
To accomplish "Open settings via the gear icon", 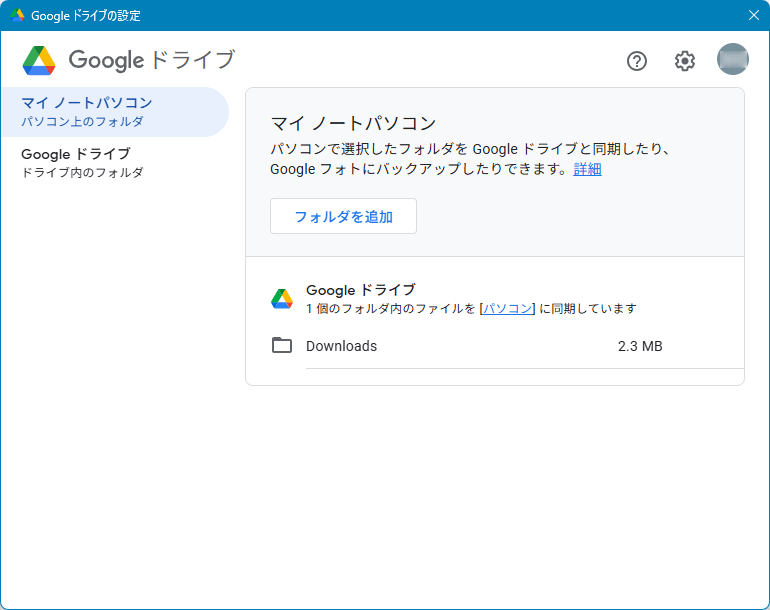I will pos(685,61).
